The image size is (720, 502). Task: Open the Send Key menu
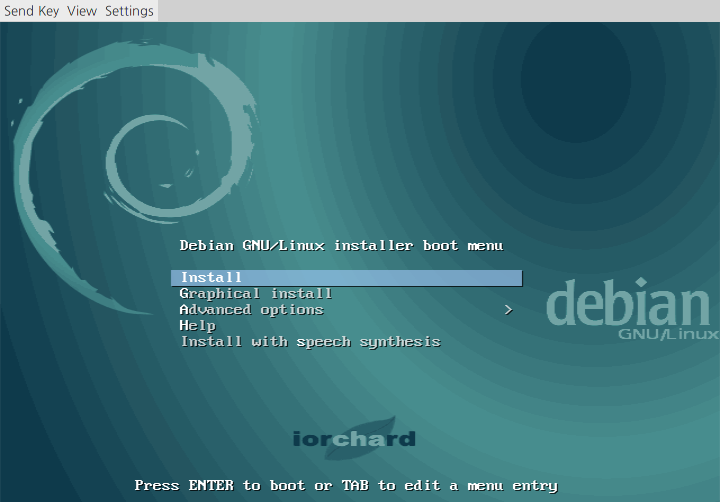(x=32, y=11)
